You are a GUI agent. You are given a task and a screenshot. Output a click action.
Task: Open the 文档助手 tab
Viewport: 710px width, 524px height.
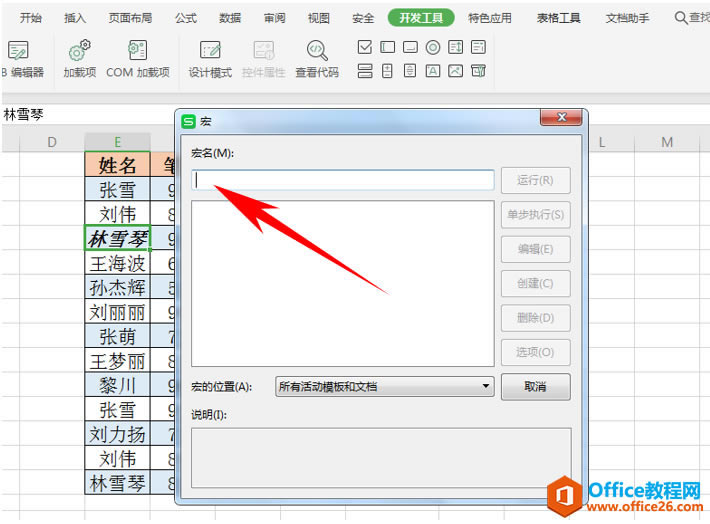(x=628, y=18)
